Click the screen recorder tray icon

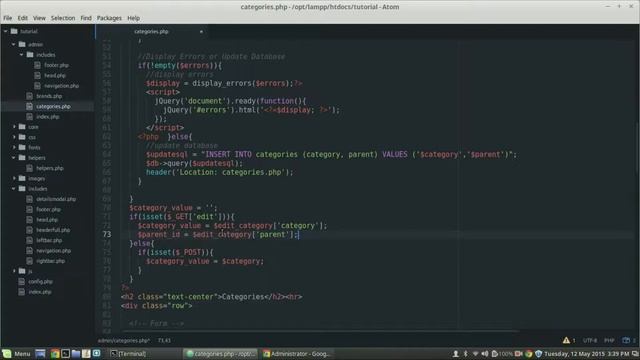tap(519, 353)
